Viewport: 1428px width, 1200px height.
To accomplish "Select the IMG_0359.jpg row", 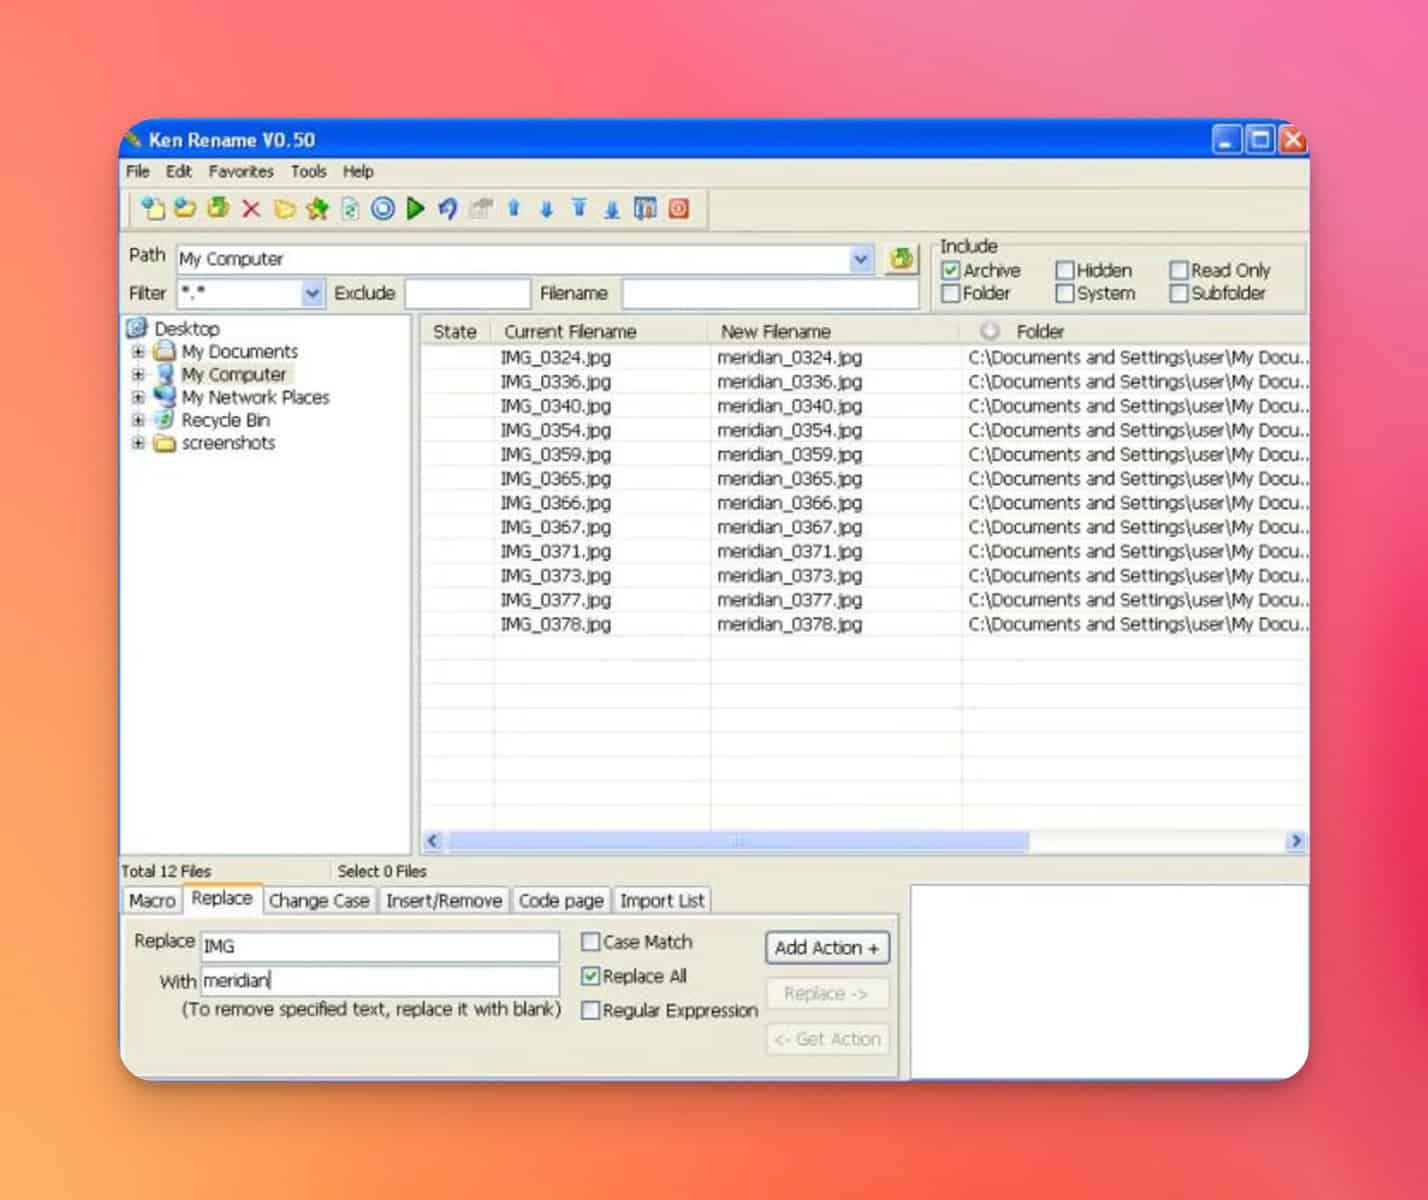I will click(555, 454).
